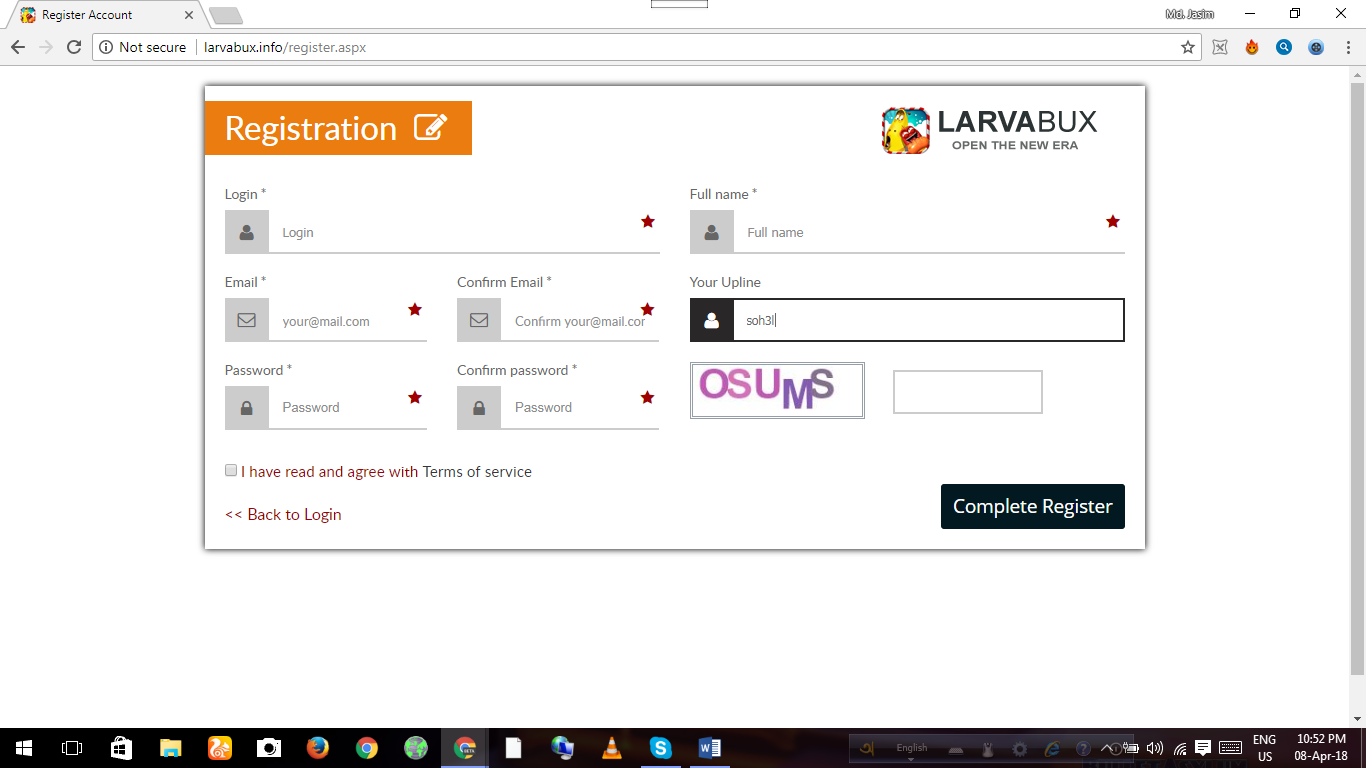Open VLC media player from taskbar

pos(611,747)
